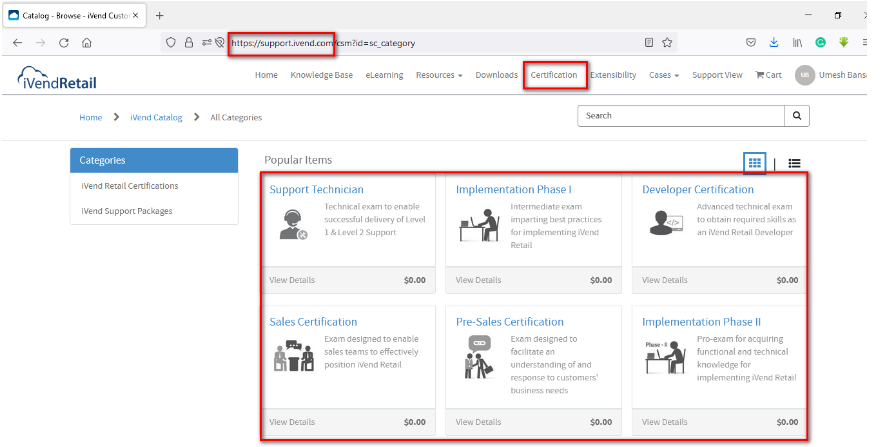Open the Support View menu item
Viewport: 892px width, 447px height.
coord(717,75)
